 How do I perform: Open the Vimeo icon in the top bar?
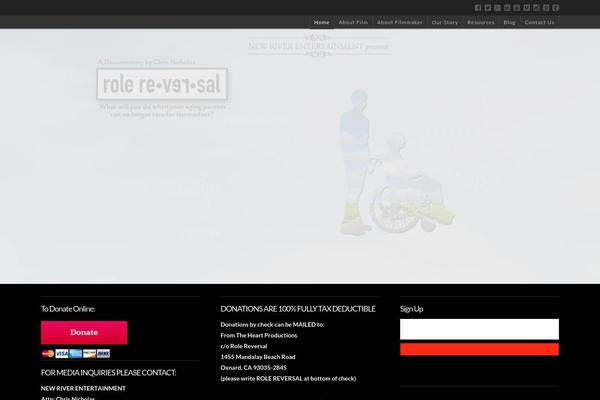[527, 8]
